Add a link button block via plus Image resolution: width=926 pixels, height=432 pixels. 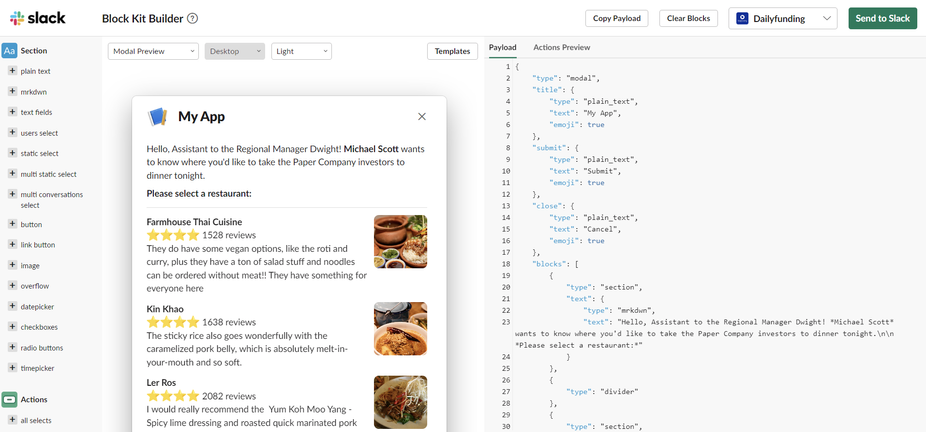click(x=12, y=244)
